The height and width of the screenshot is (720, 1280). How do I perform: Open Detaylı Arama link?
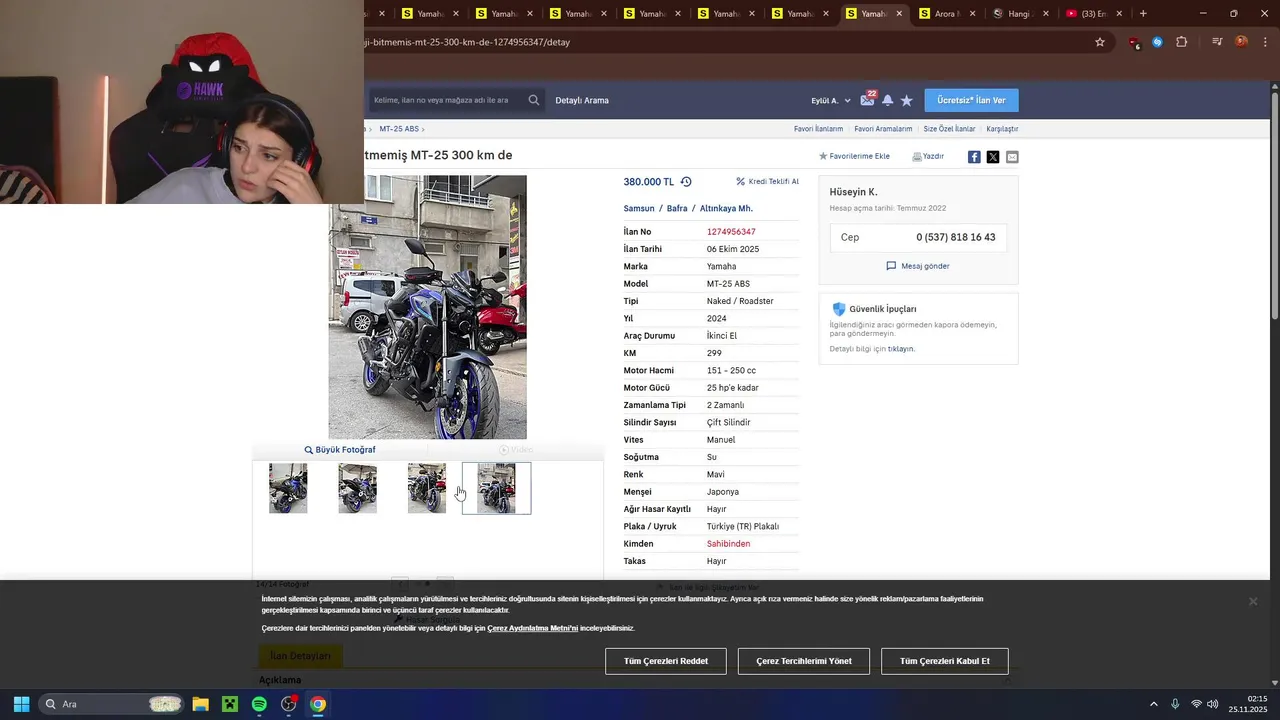click(582, 100)
